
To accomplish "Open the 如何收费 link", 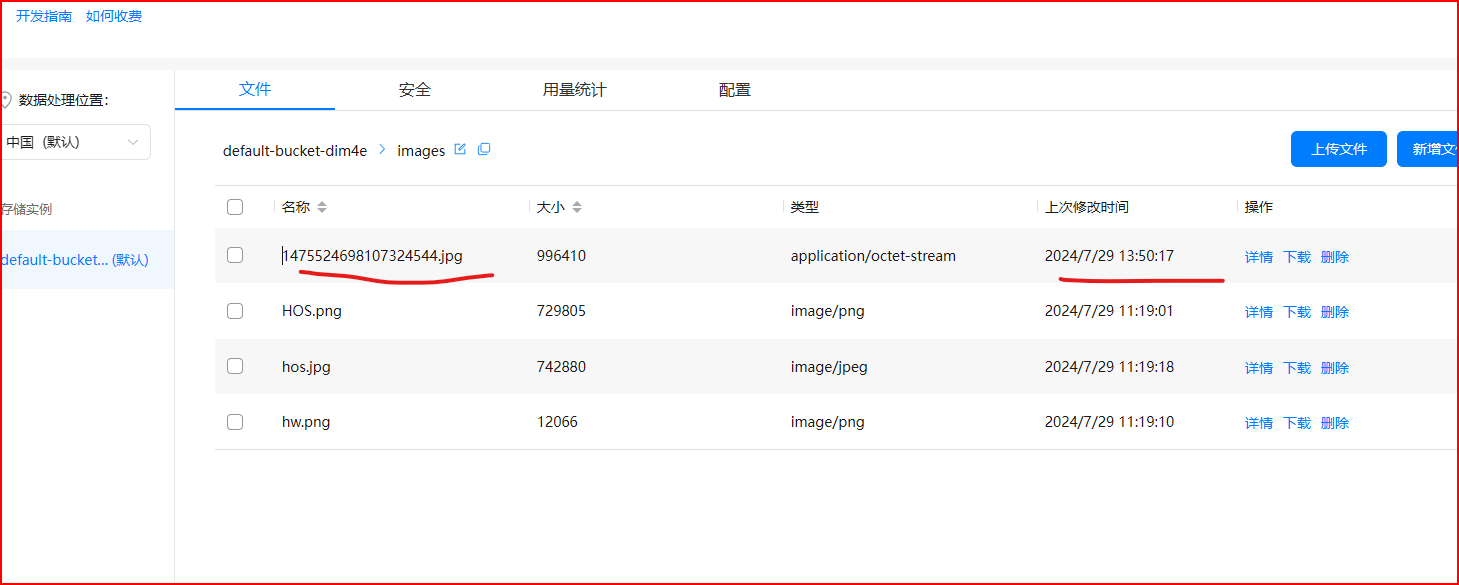I will 114,16.
